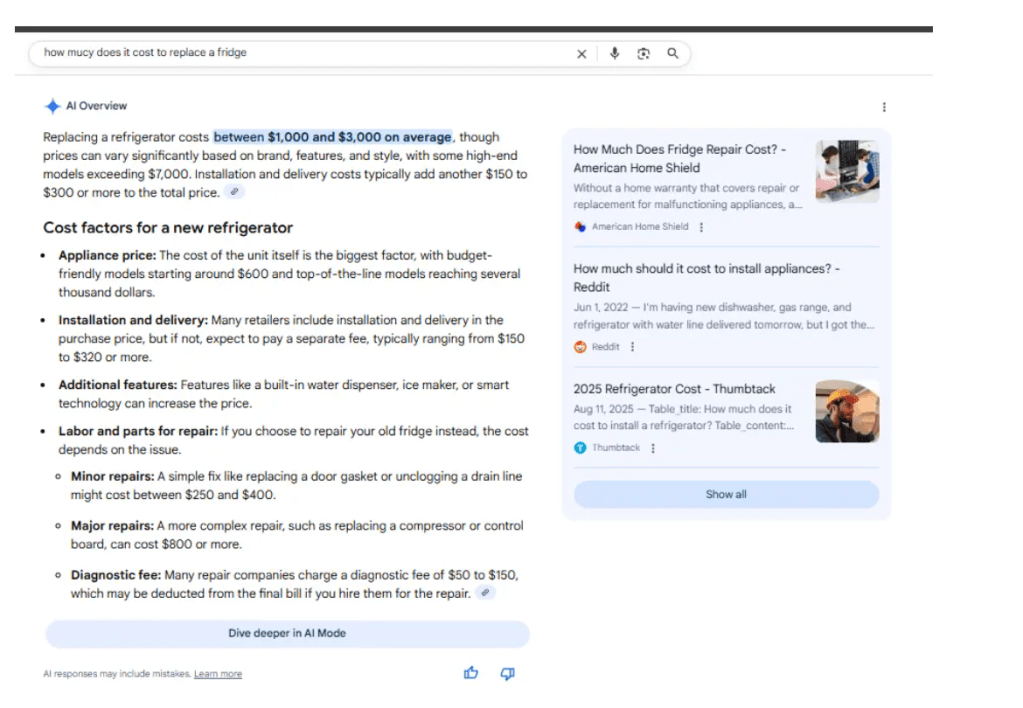Open Google Lens image search
Screen dimensions: 1023x708
click(643, 53)
